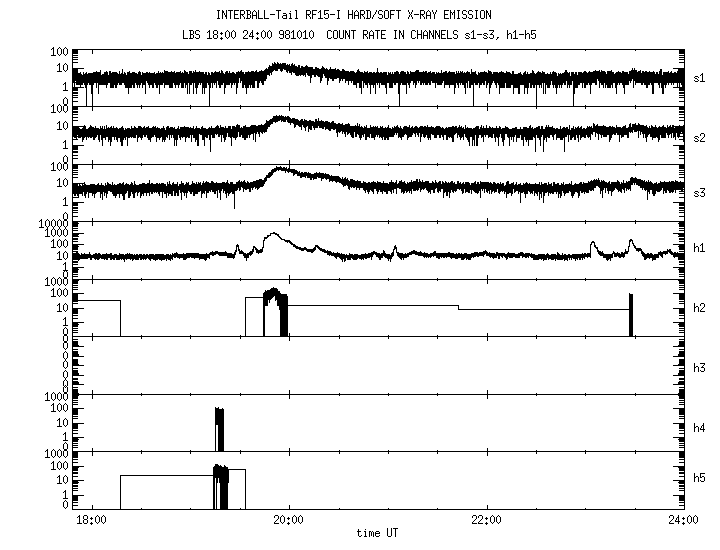Click the 10000 y-axis label on h1
Viewport: 720px width, 550px height.
tap(52, 223)
